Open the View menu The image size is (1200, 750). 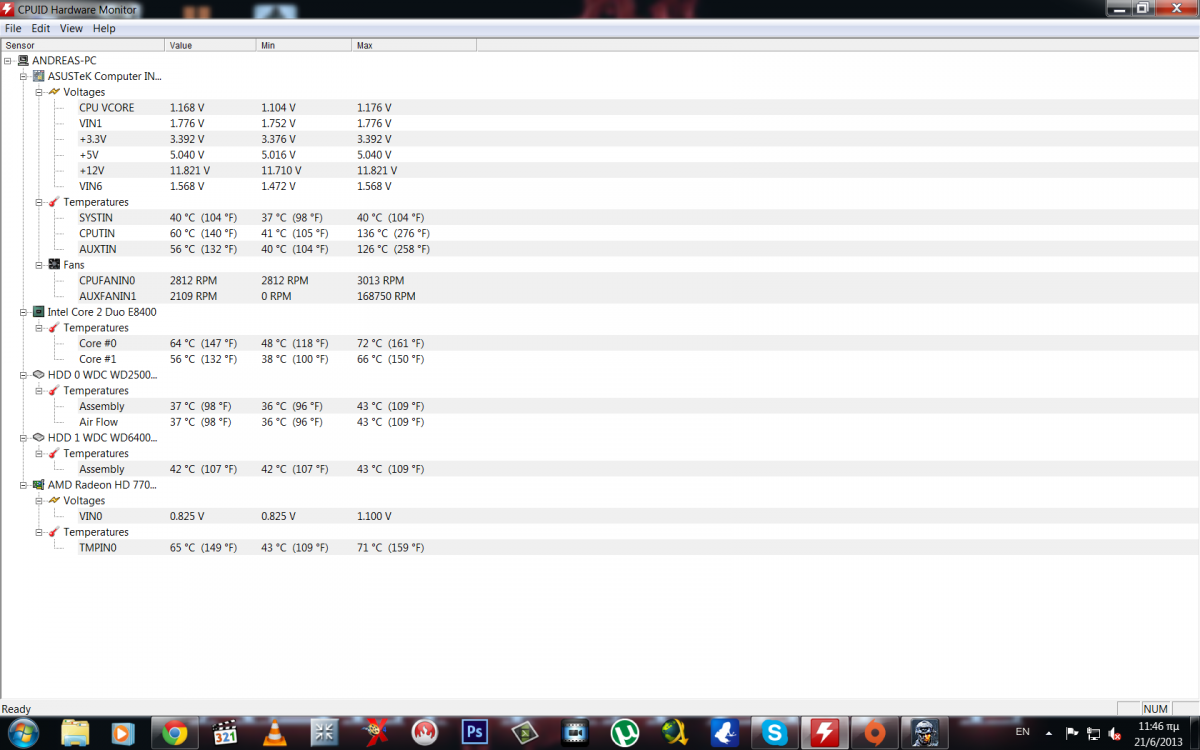click(x=71, y=29)
